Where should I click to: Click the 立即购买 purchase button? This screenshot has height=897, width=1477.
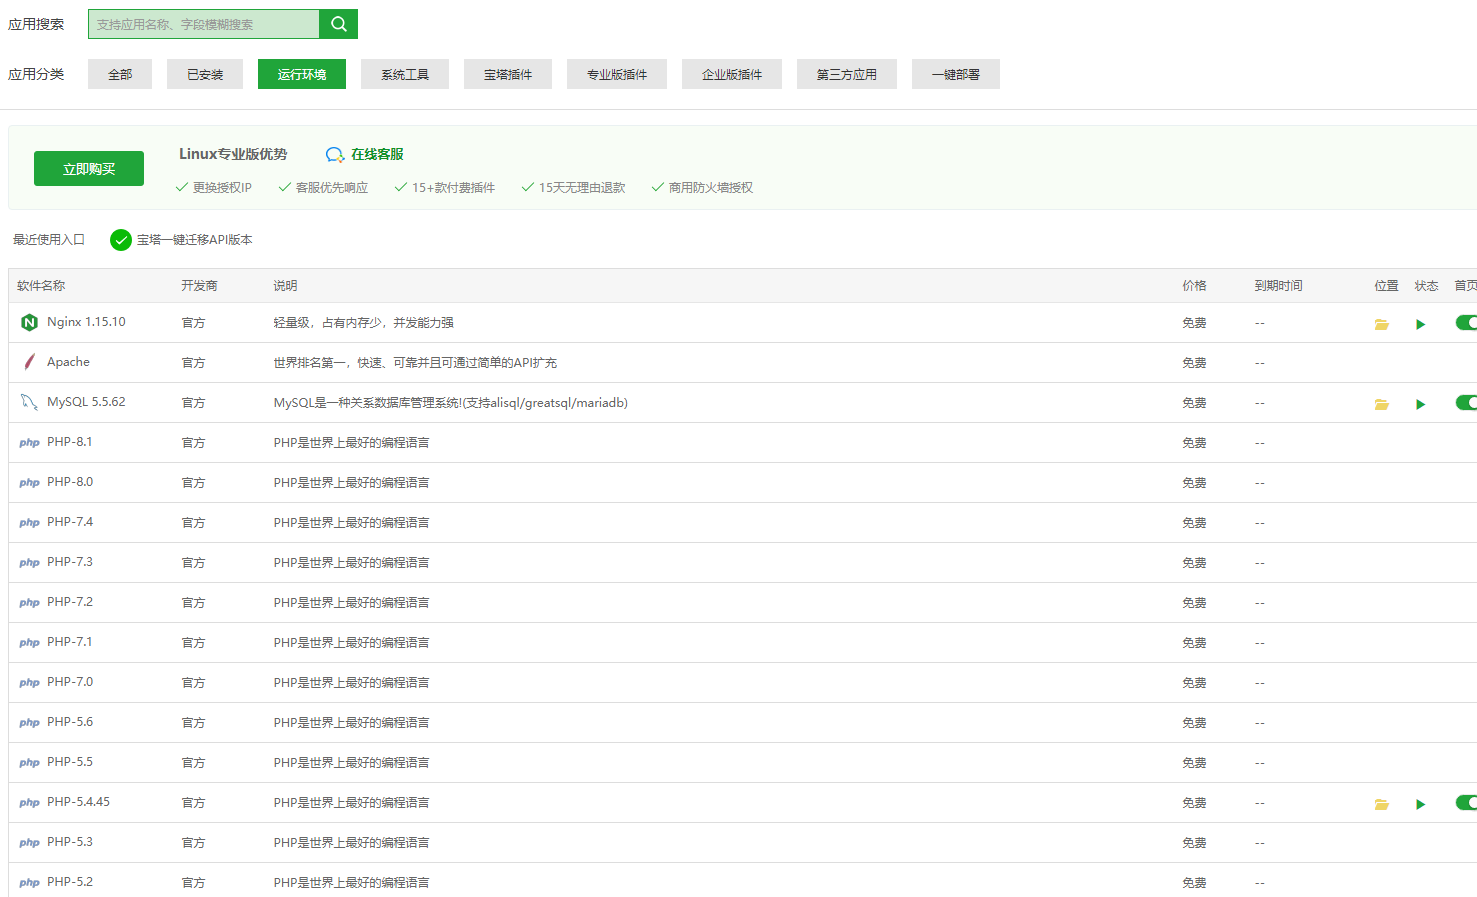point(88,167)
